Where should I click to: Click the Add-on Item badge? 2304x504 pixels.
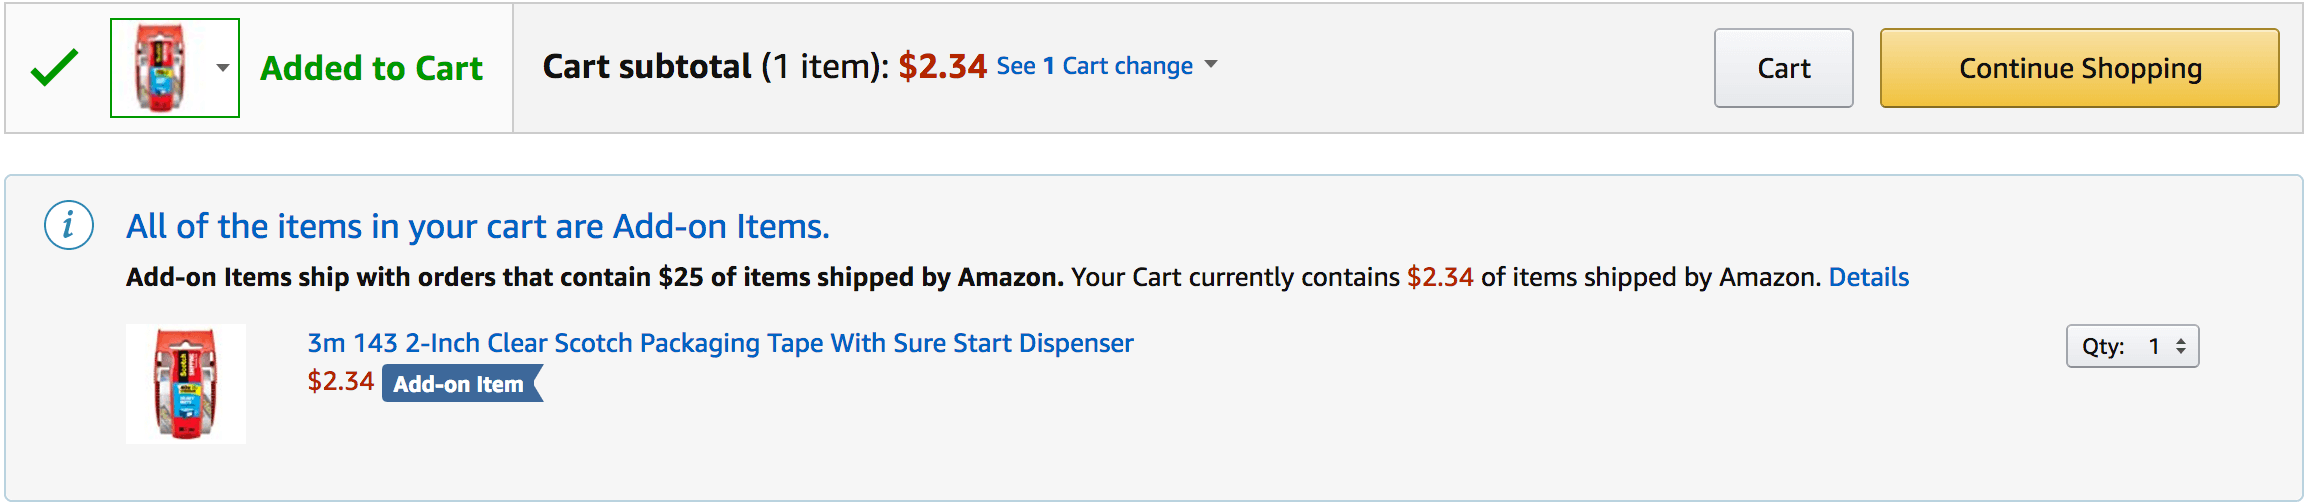[x=462, y=384]
